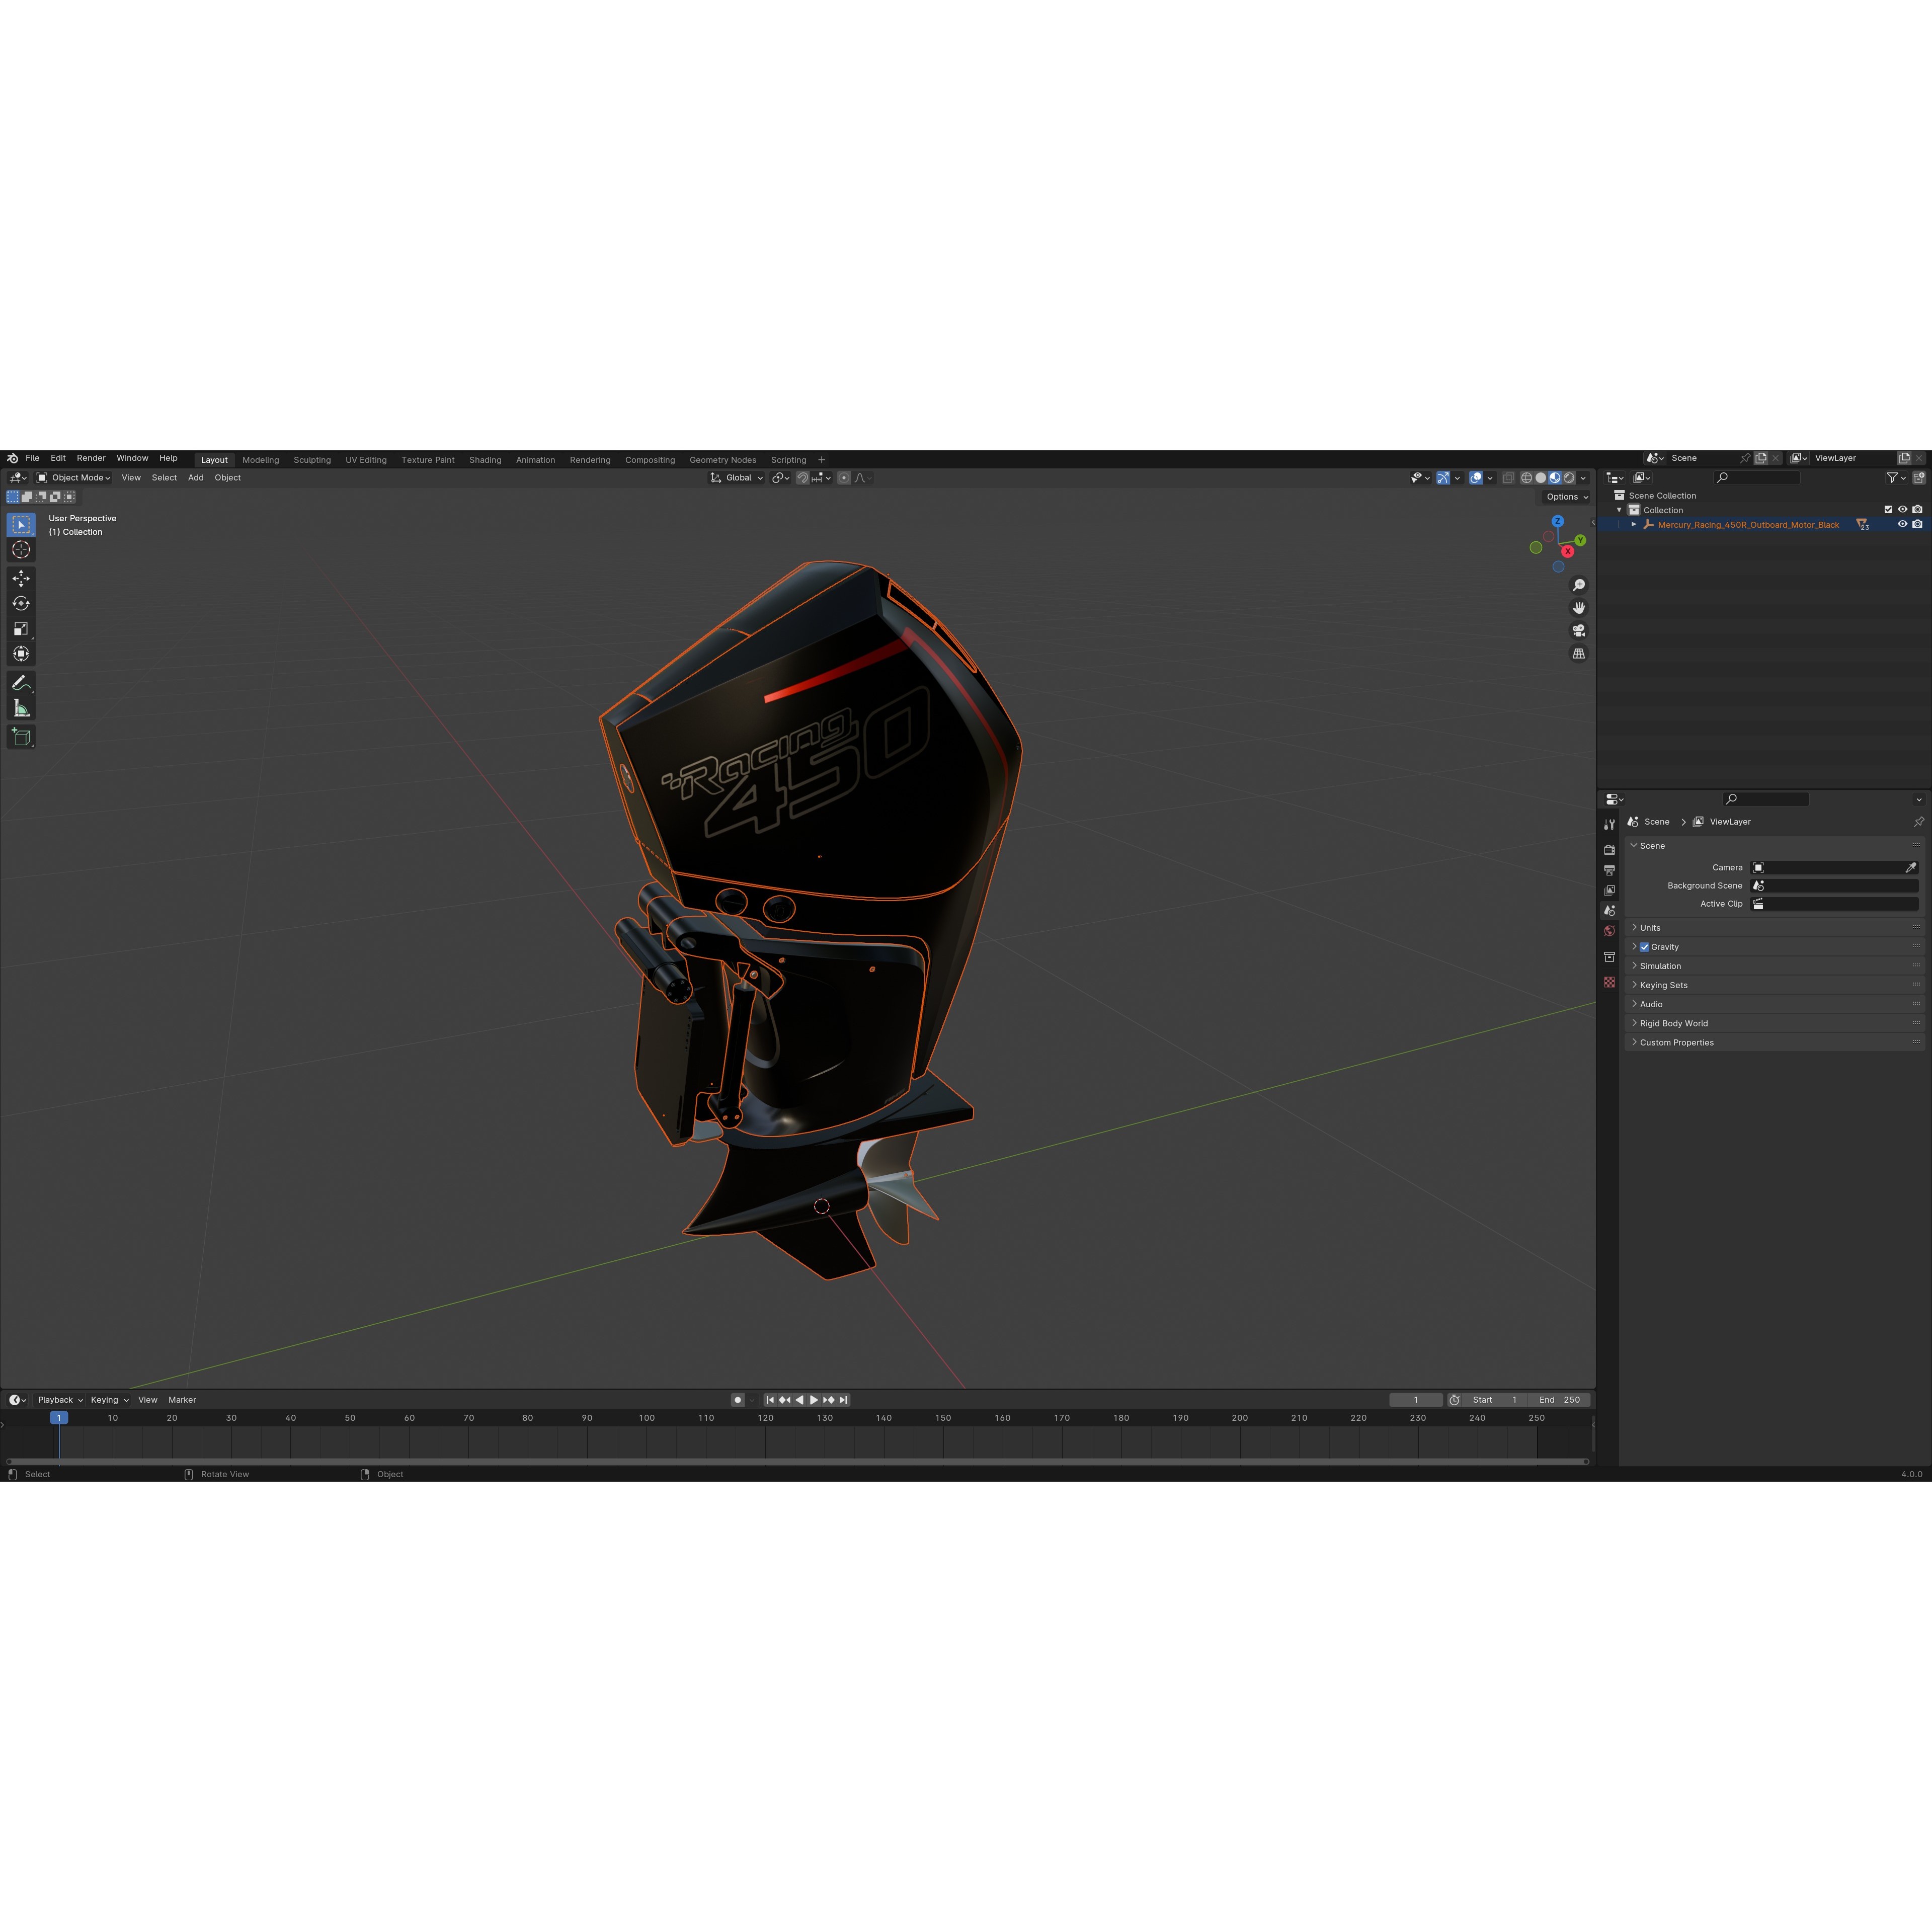The image size is (1932, 1932).
Task: Click the End frame field showing 250
Action: click(x=1560, y=1400)
